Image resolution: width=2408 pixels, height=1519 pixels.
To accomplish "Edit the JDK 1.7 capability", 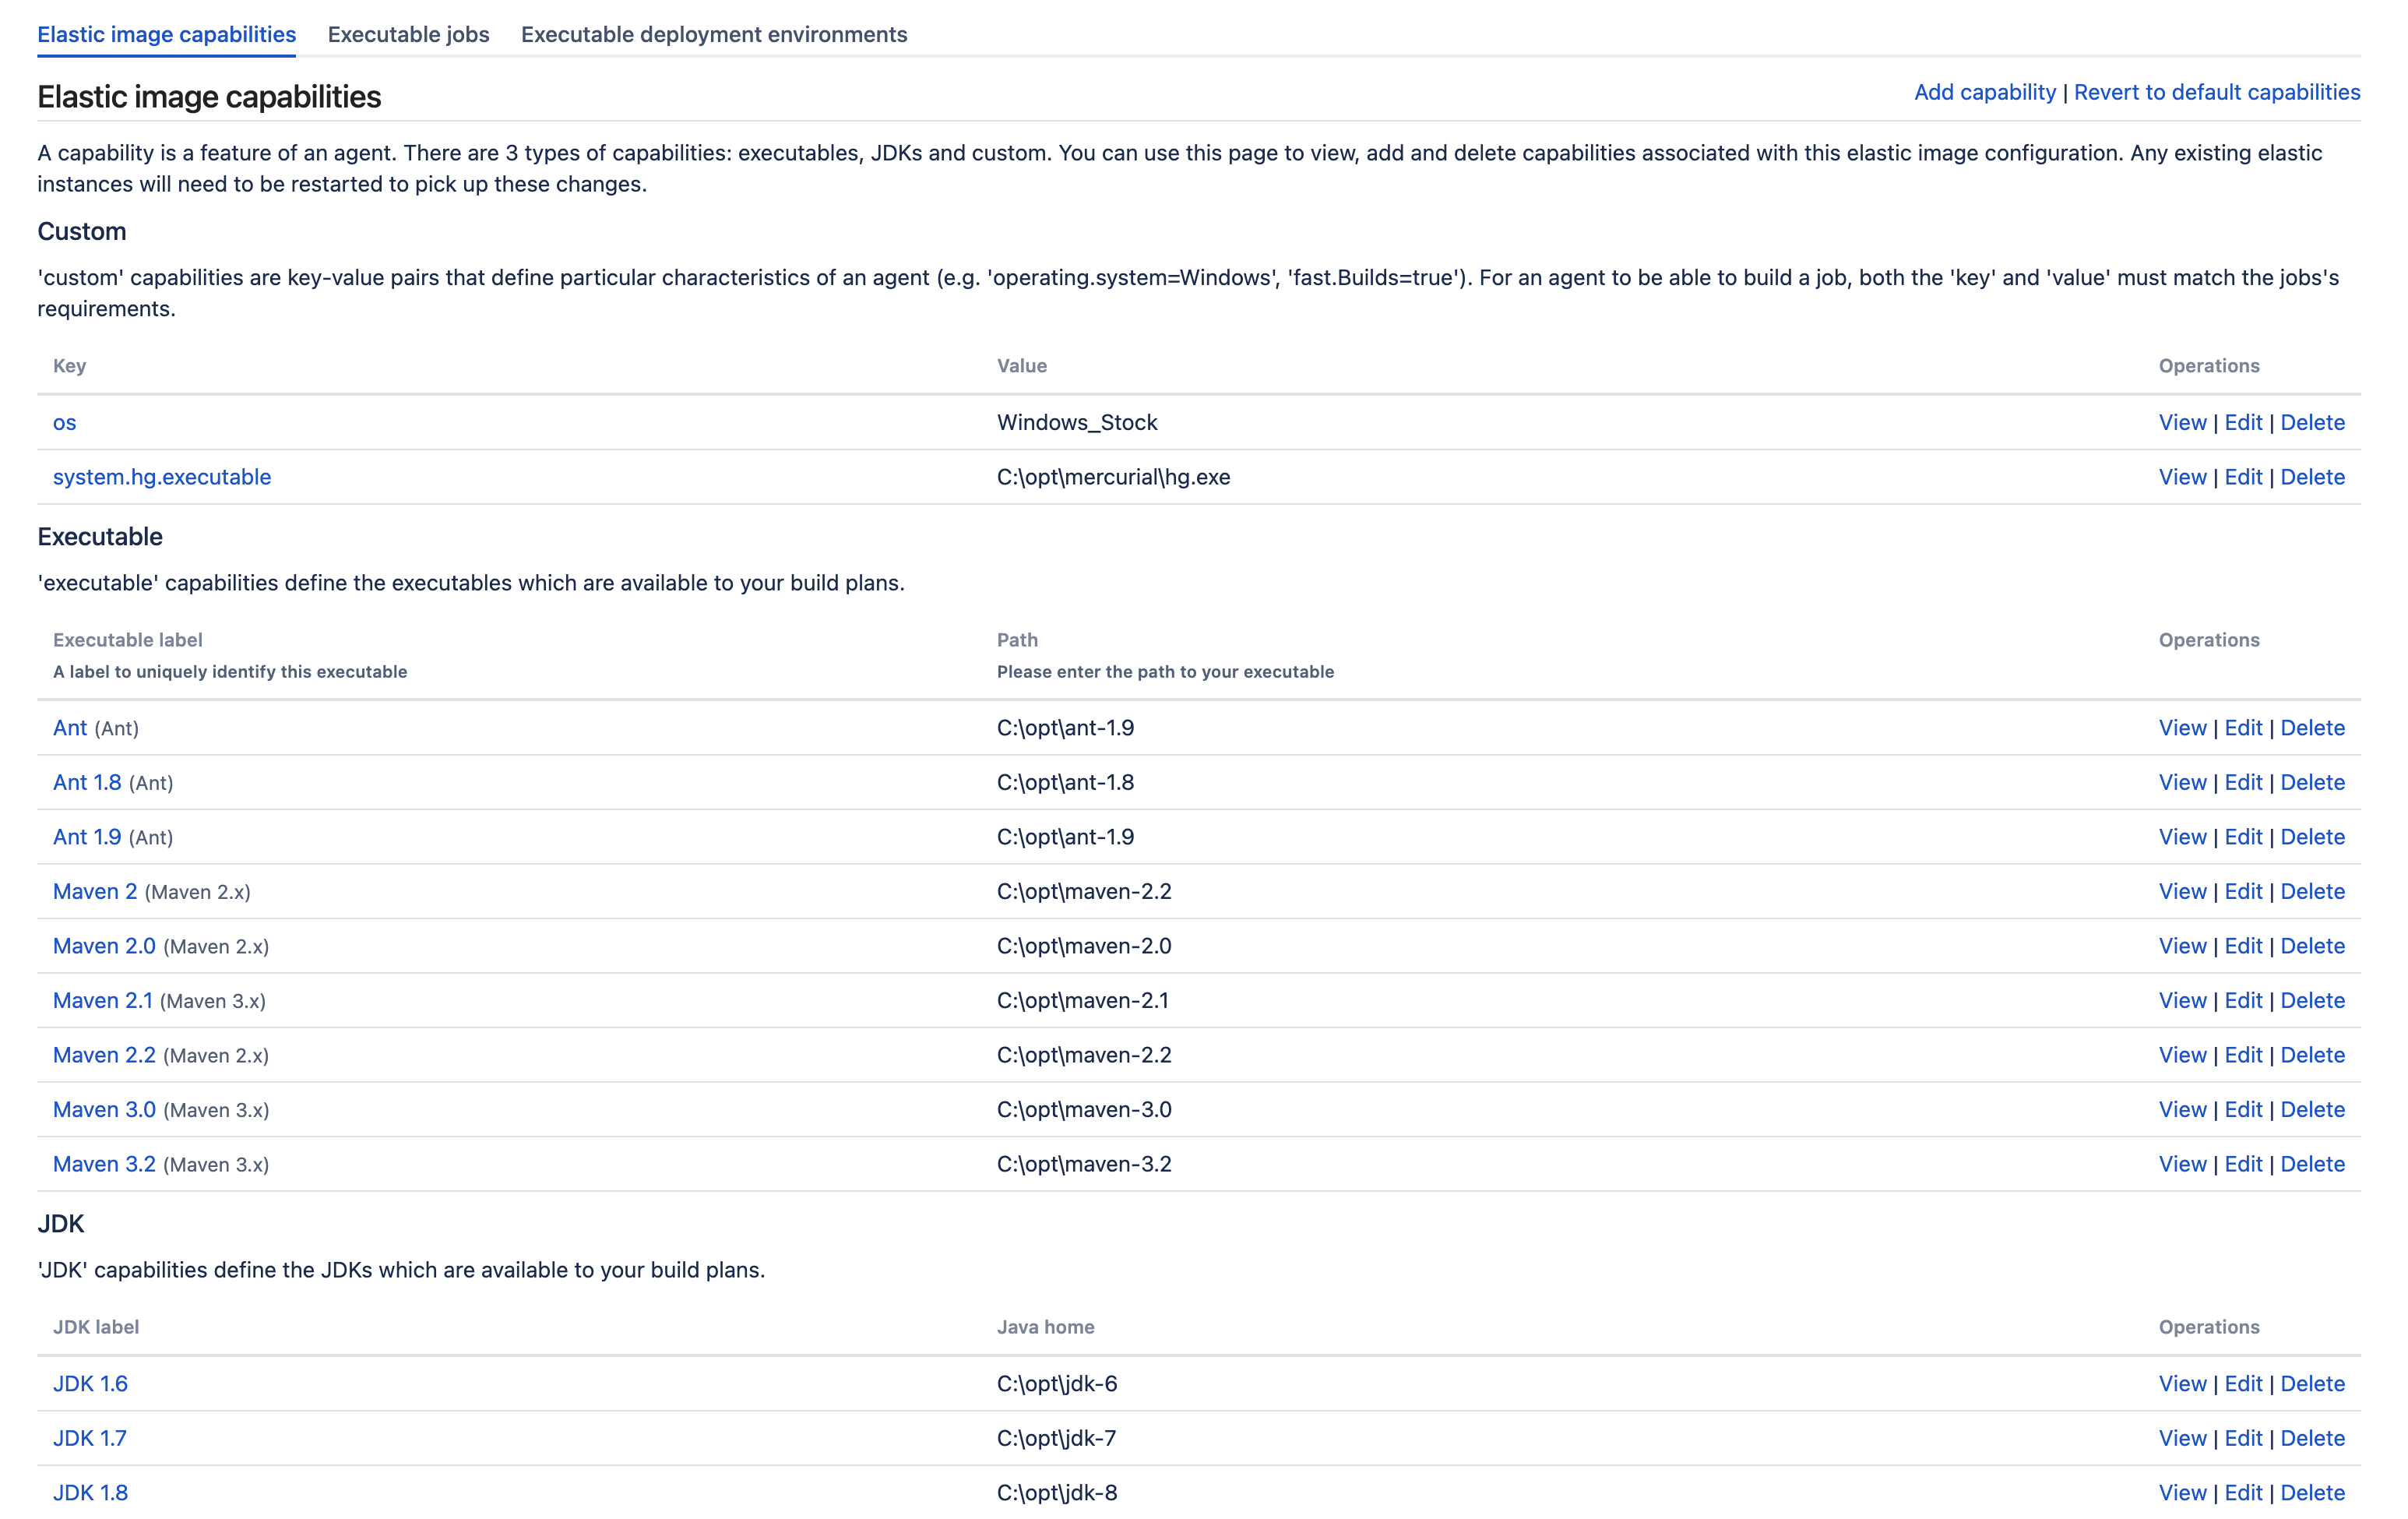I will click(2243, 1438).
